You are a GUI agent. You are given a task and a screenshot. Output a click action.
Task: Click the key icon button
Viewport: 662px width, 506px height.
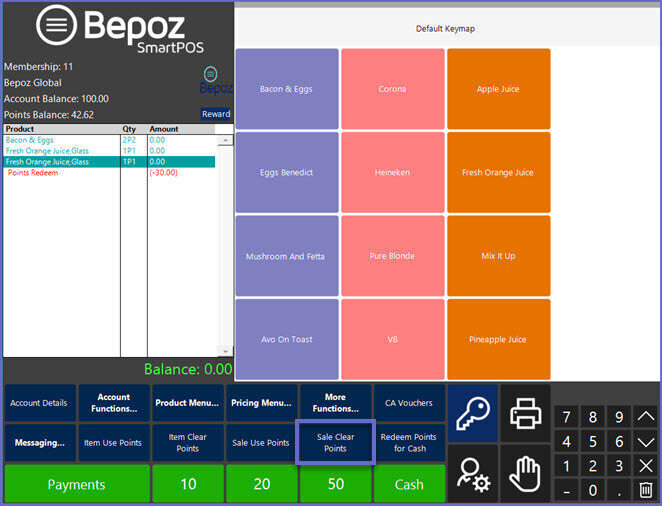(x=472, y=412)
